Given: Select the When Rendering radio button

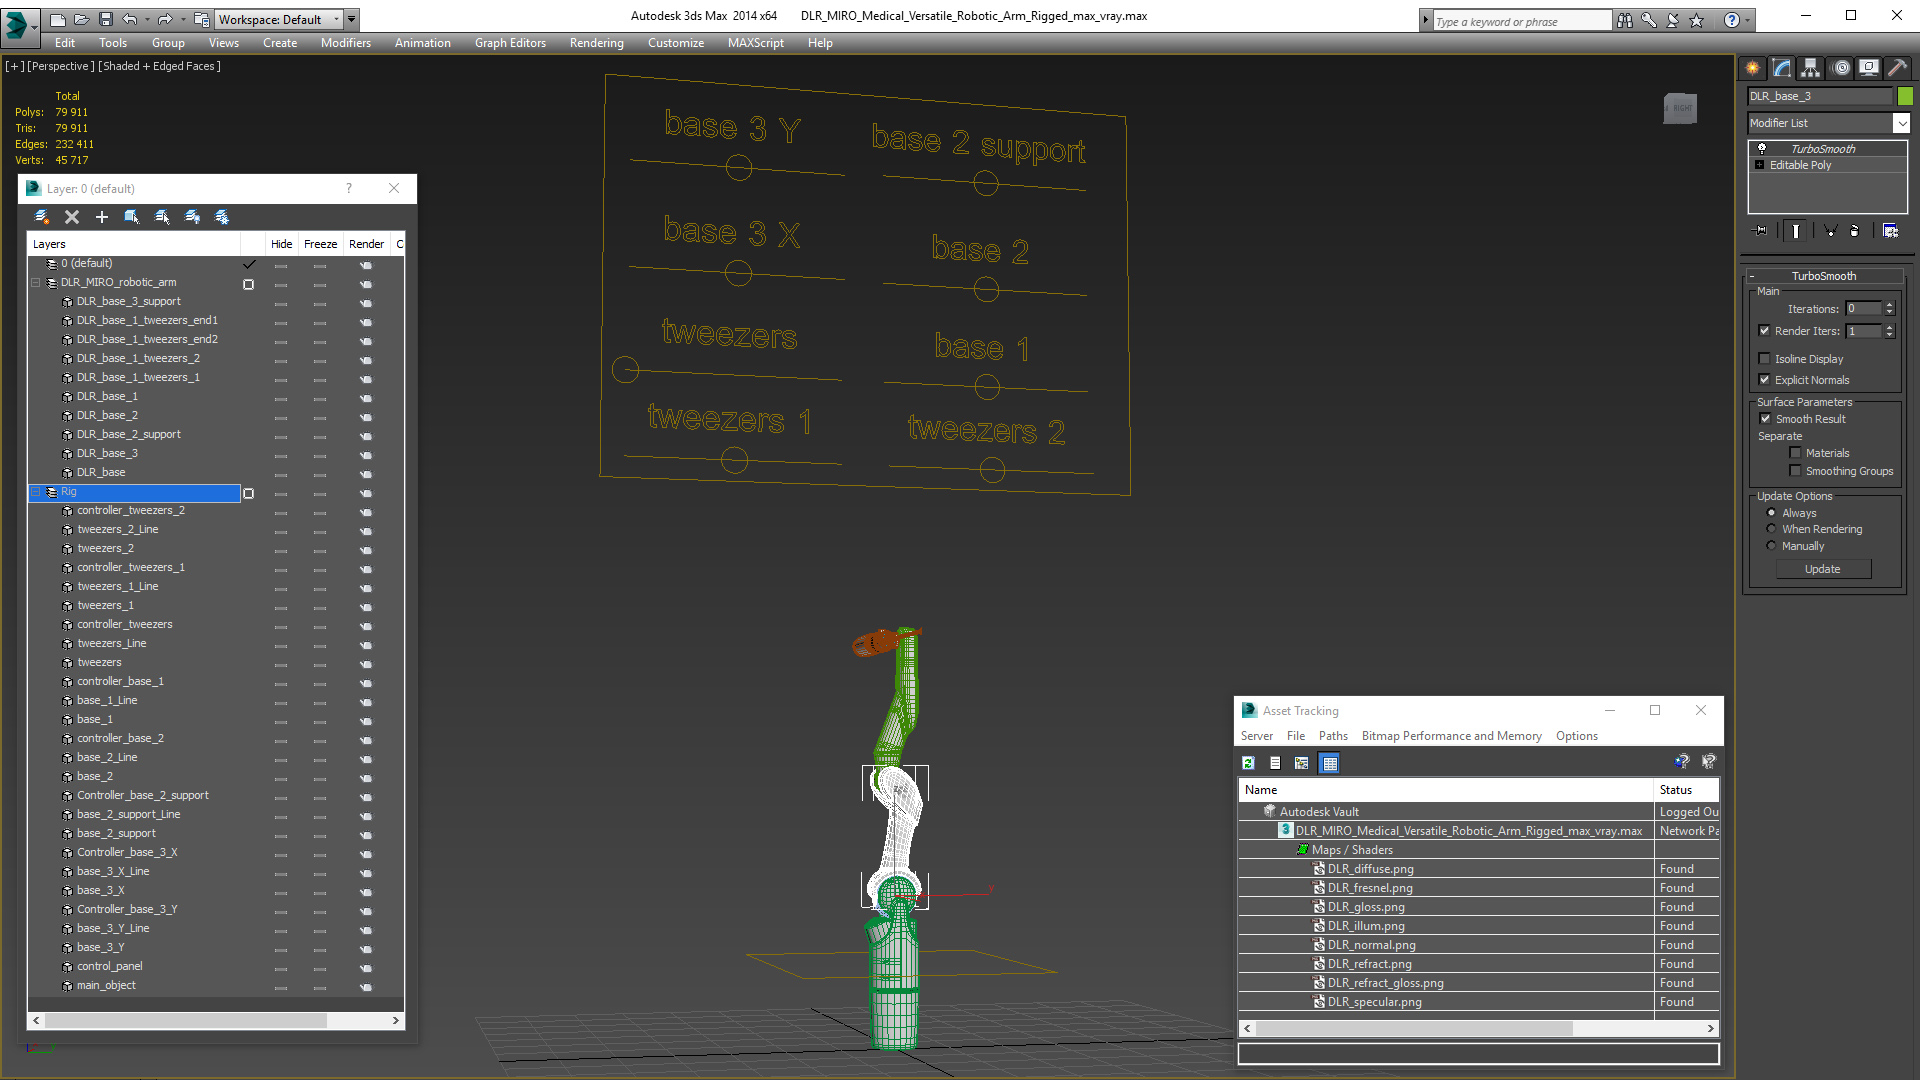Looking at the screenshot, I should (1772, 529).
